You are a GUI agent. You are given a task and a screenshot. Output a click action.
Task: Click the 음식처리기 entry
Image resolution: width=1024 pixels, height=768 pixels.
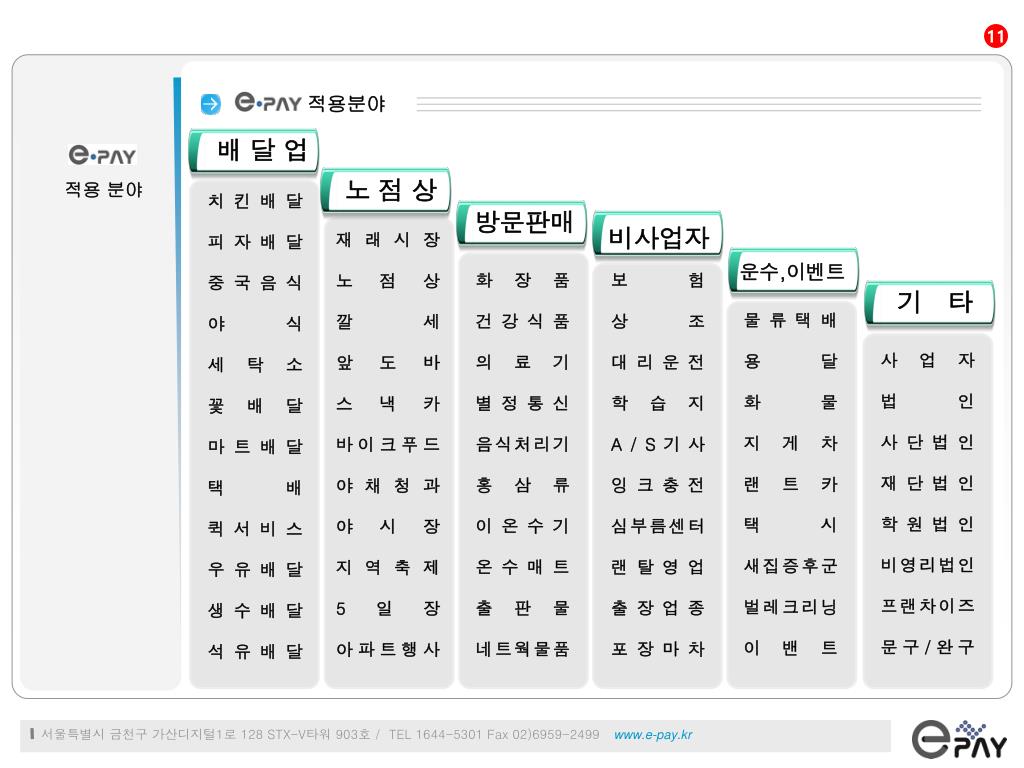tap(522, 444)
